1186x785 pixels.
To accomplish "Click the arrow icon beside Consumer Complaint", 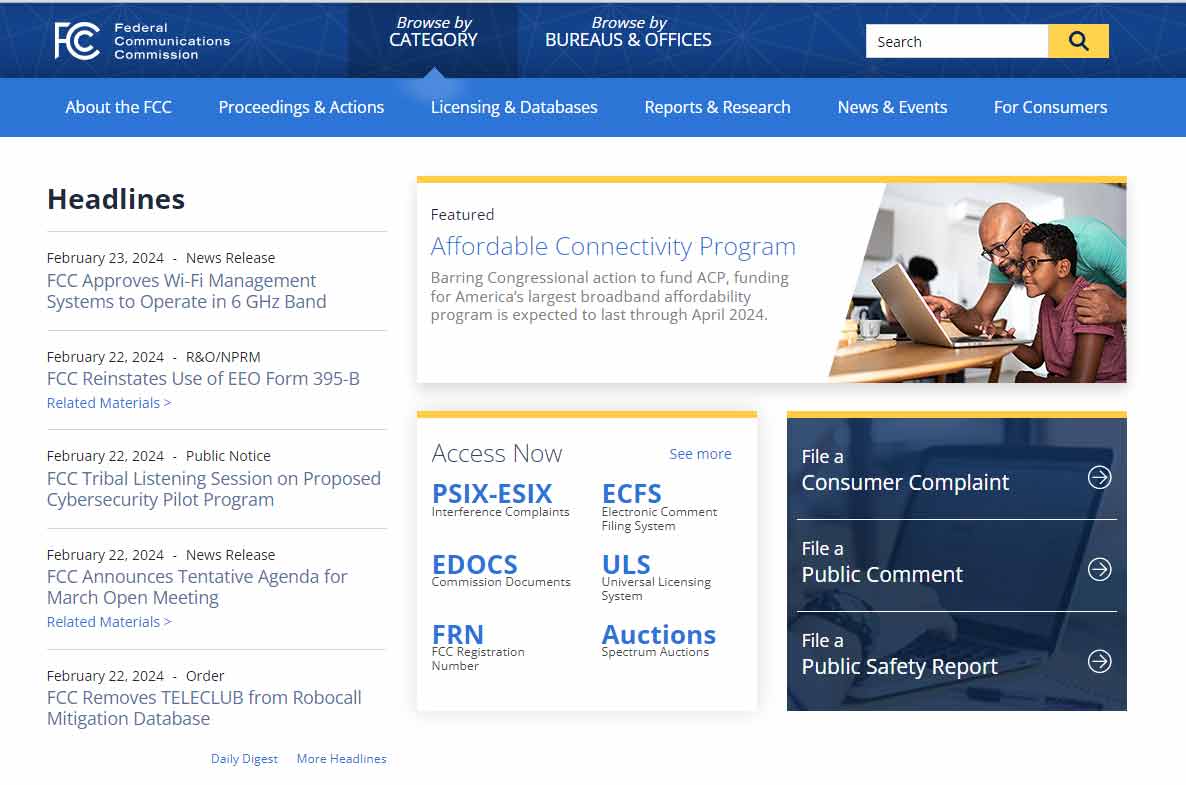I will coord(1099,477).
